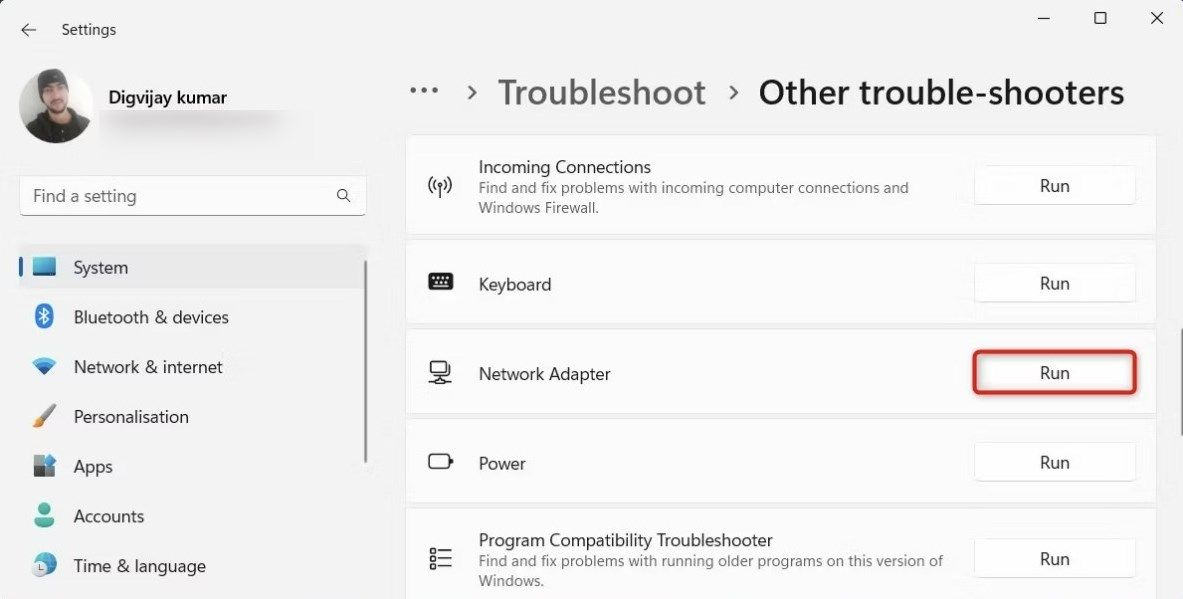Click Digvijay kumar's profile picture
The image size is (1183, 599).
pyautogui.click(x=56, y=105)
